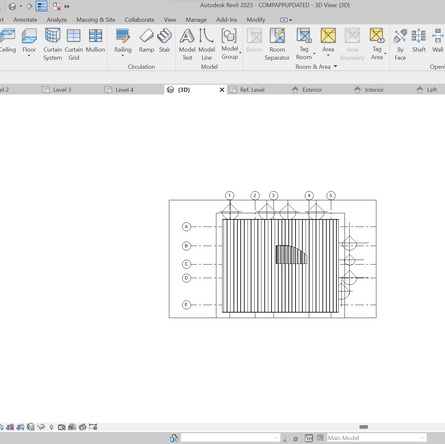Toggle the Show Constraints icon in view bar
Image resolution: width=445 pixels, height=444 pixels.
pyautogui.click(x=93, y=427)
